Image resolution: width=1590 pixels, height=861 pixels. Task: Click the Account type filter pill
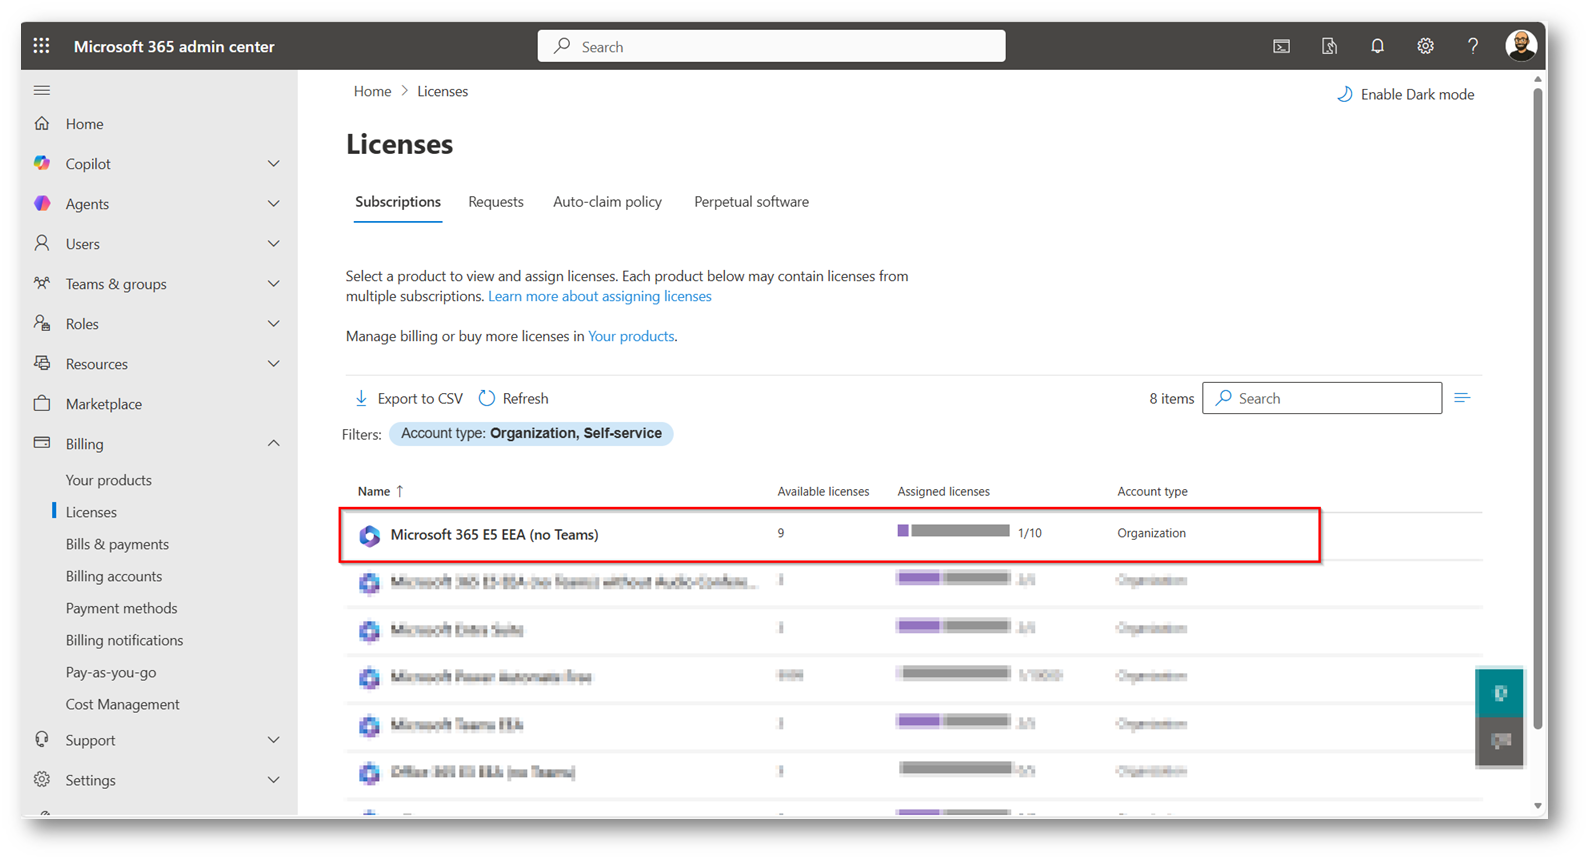point(531,433)
